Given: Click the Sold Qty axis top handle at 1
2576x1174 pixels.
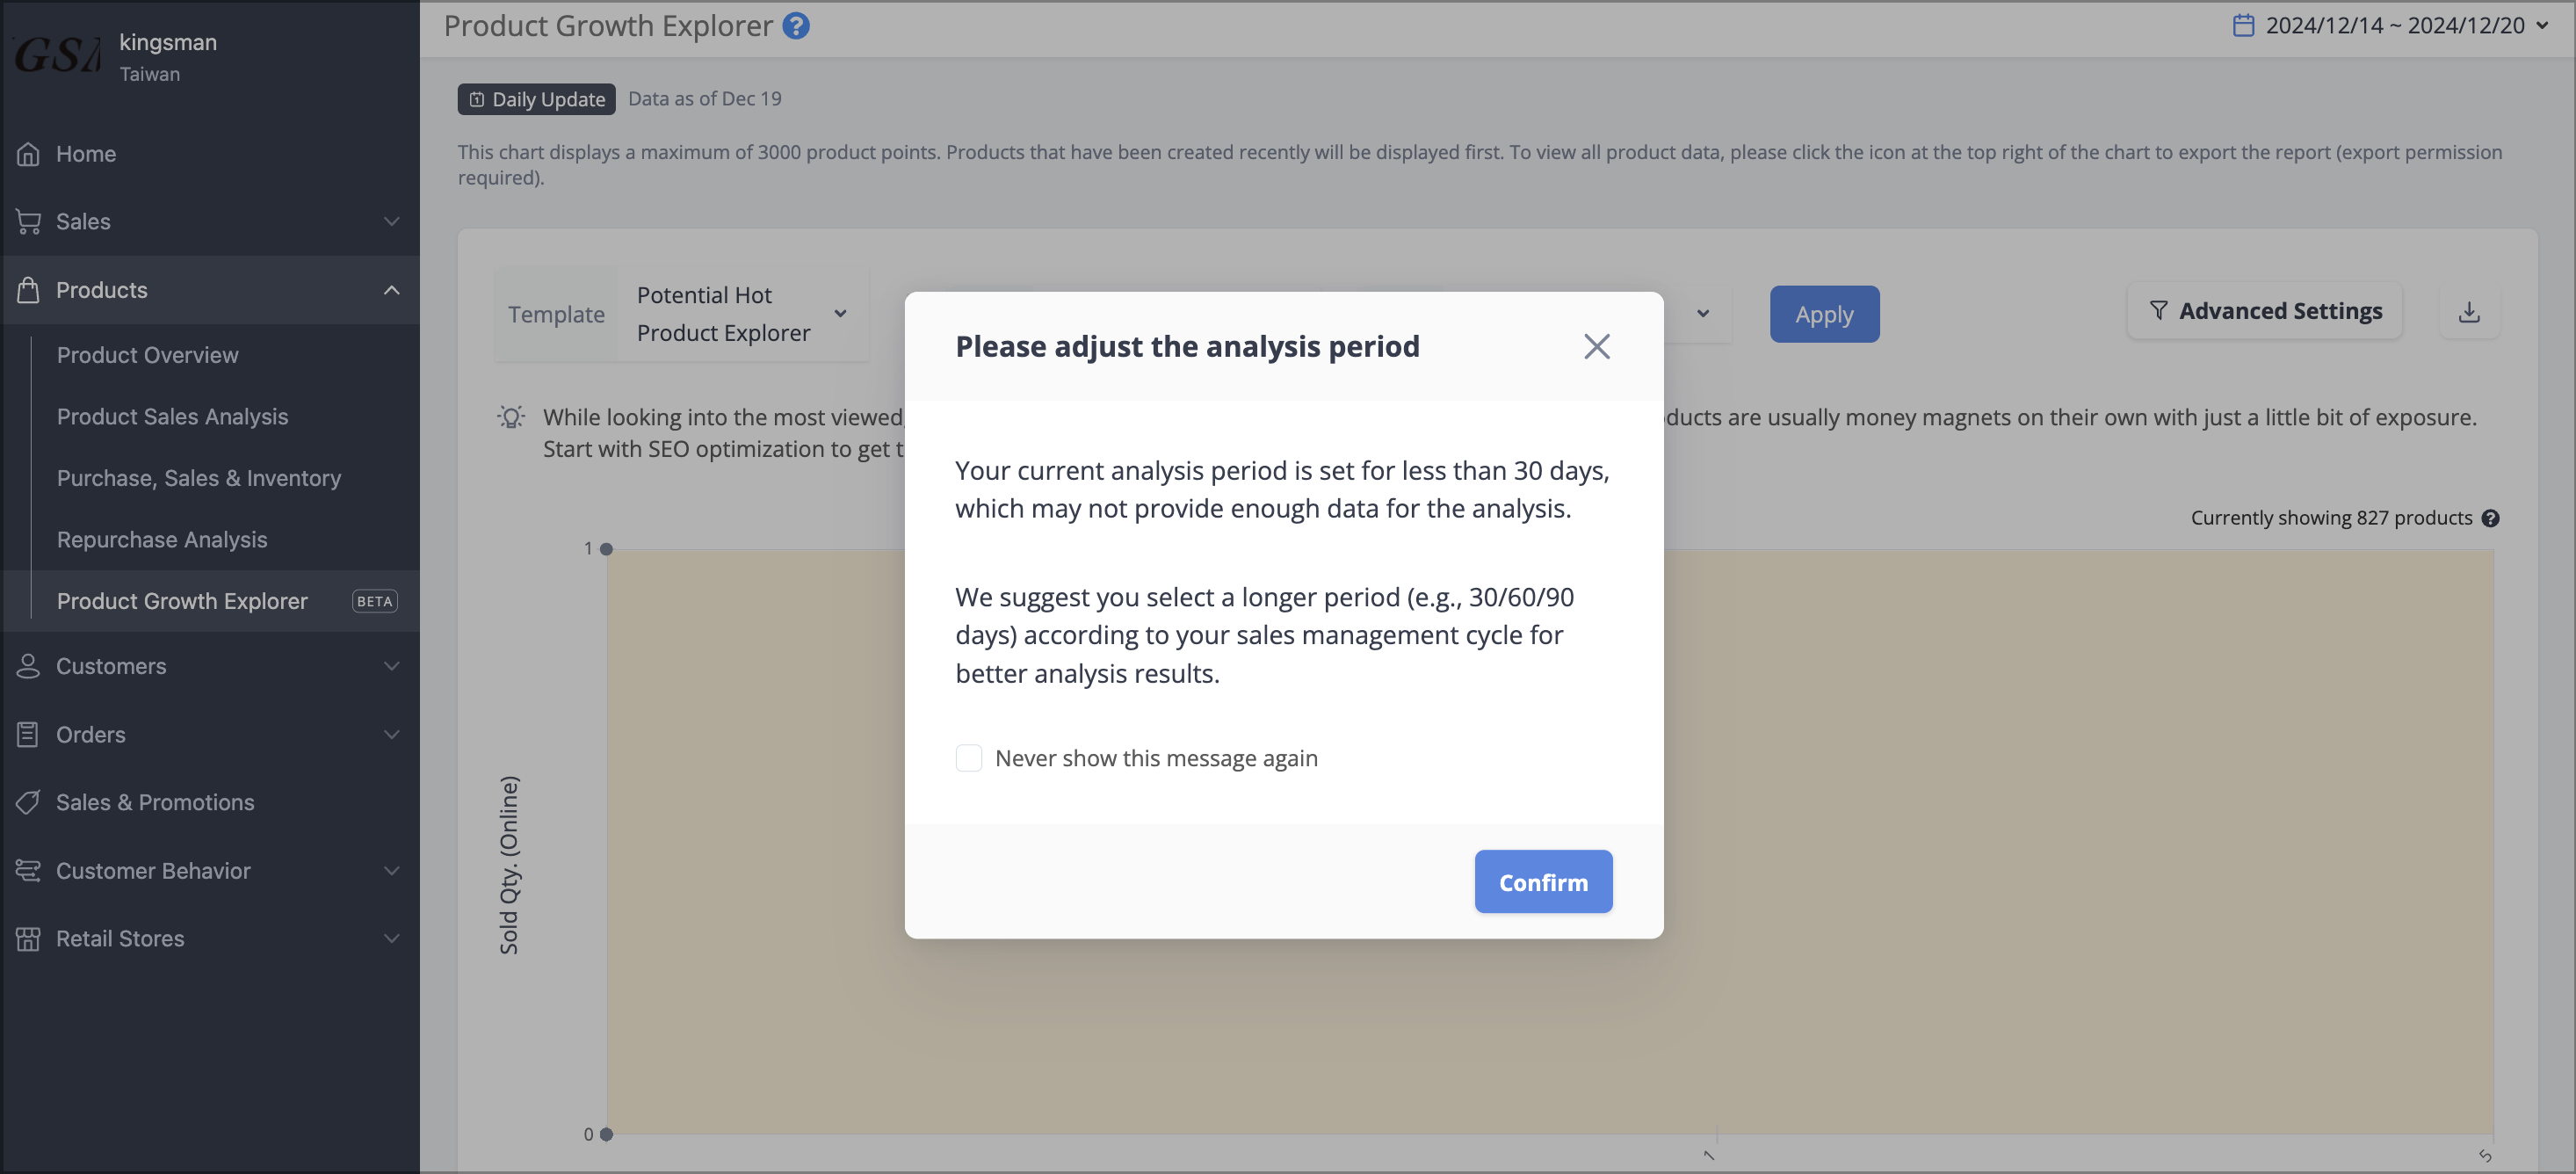Looking at the screenshot, I should [x=606, y=549].
